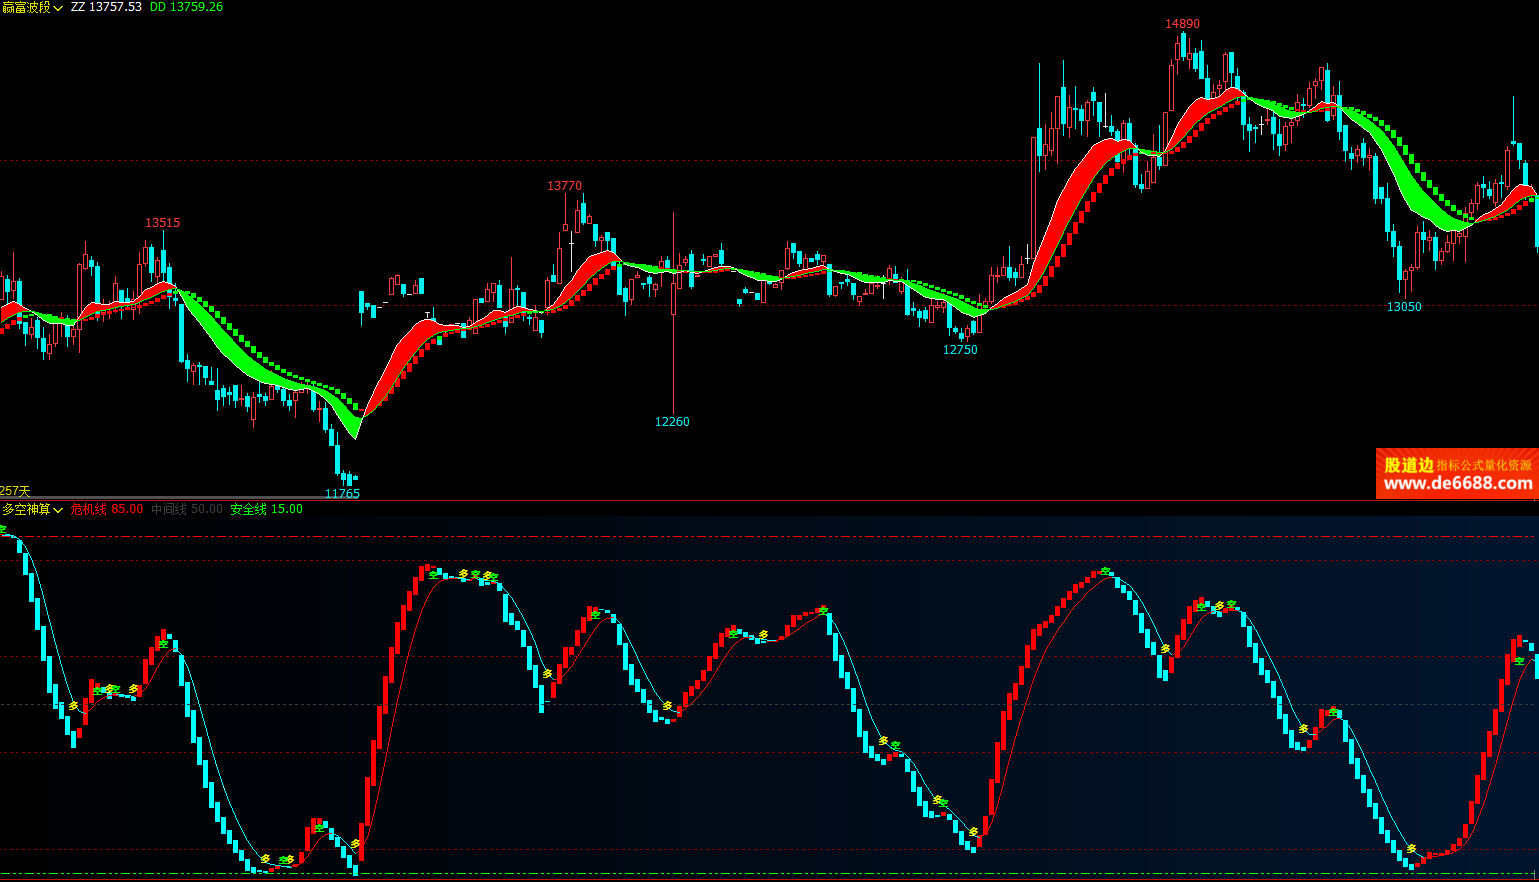Click the red line separating the two chart panels
1539x882 pixels.
[x=770, y=500]
